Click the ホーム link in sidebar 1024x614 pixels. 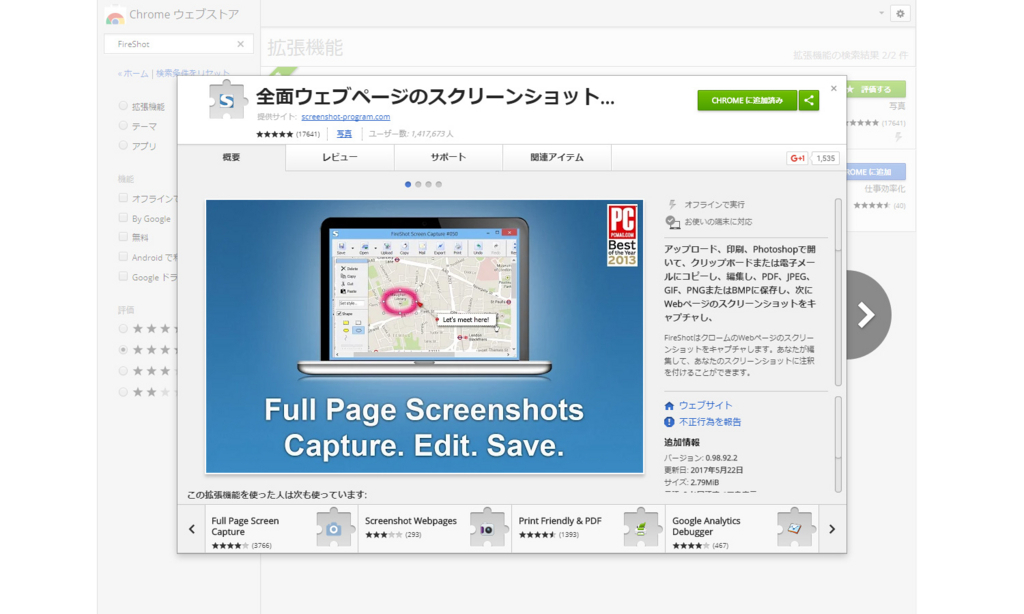tap(133, 73)
